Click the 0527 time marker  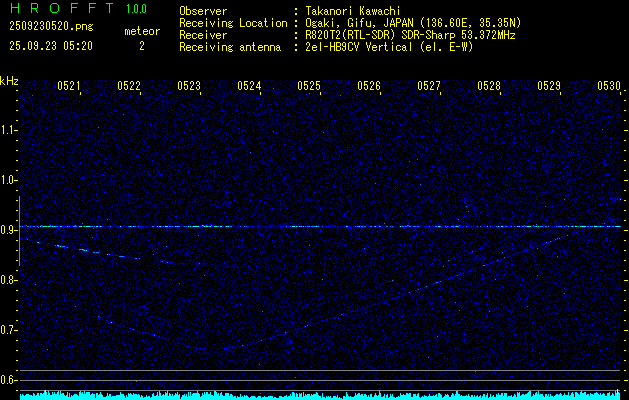click(x=429, y=87)
